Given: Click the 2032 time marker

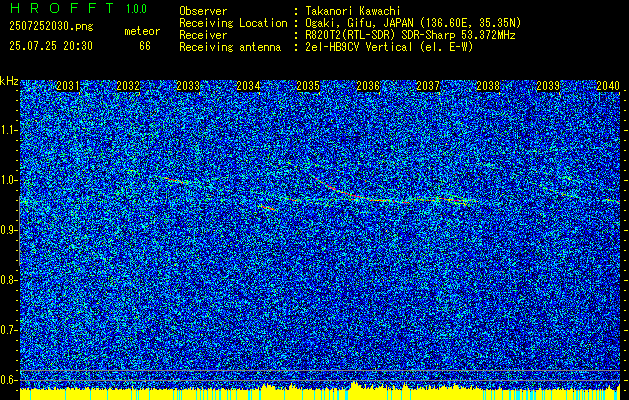Looking at the screenshot, I should [128, 86].
